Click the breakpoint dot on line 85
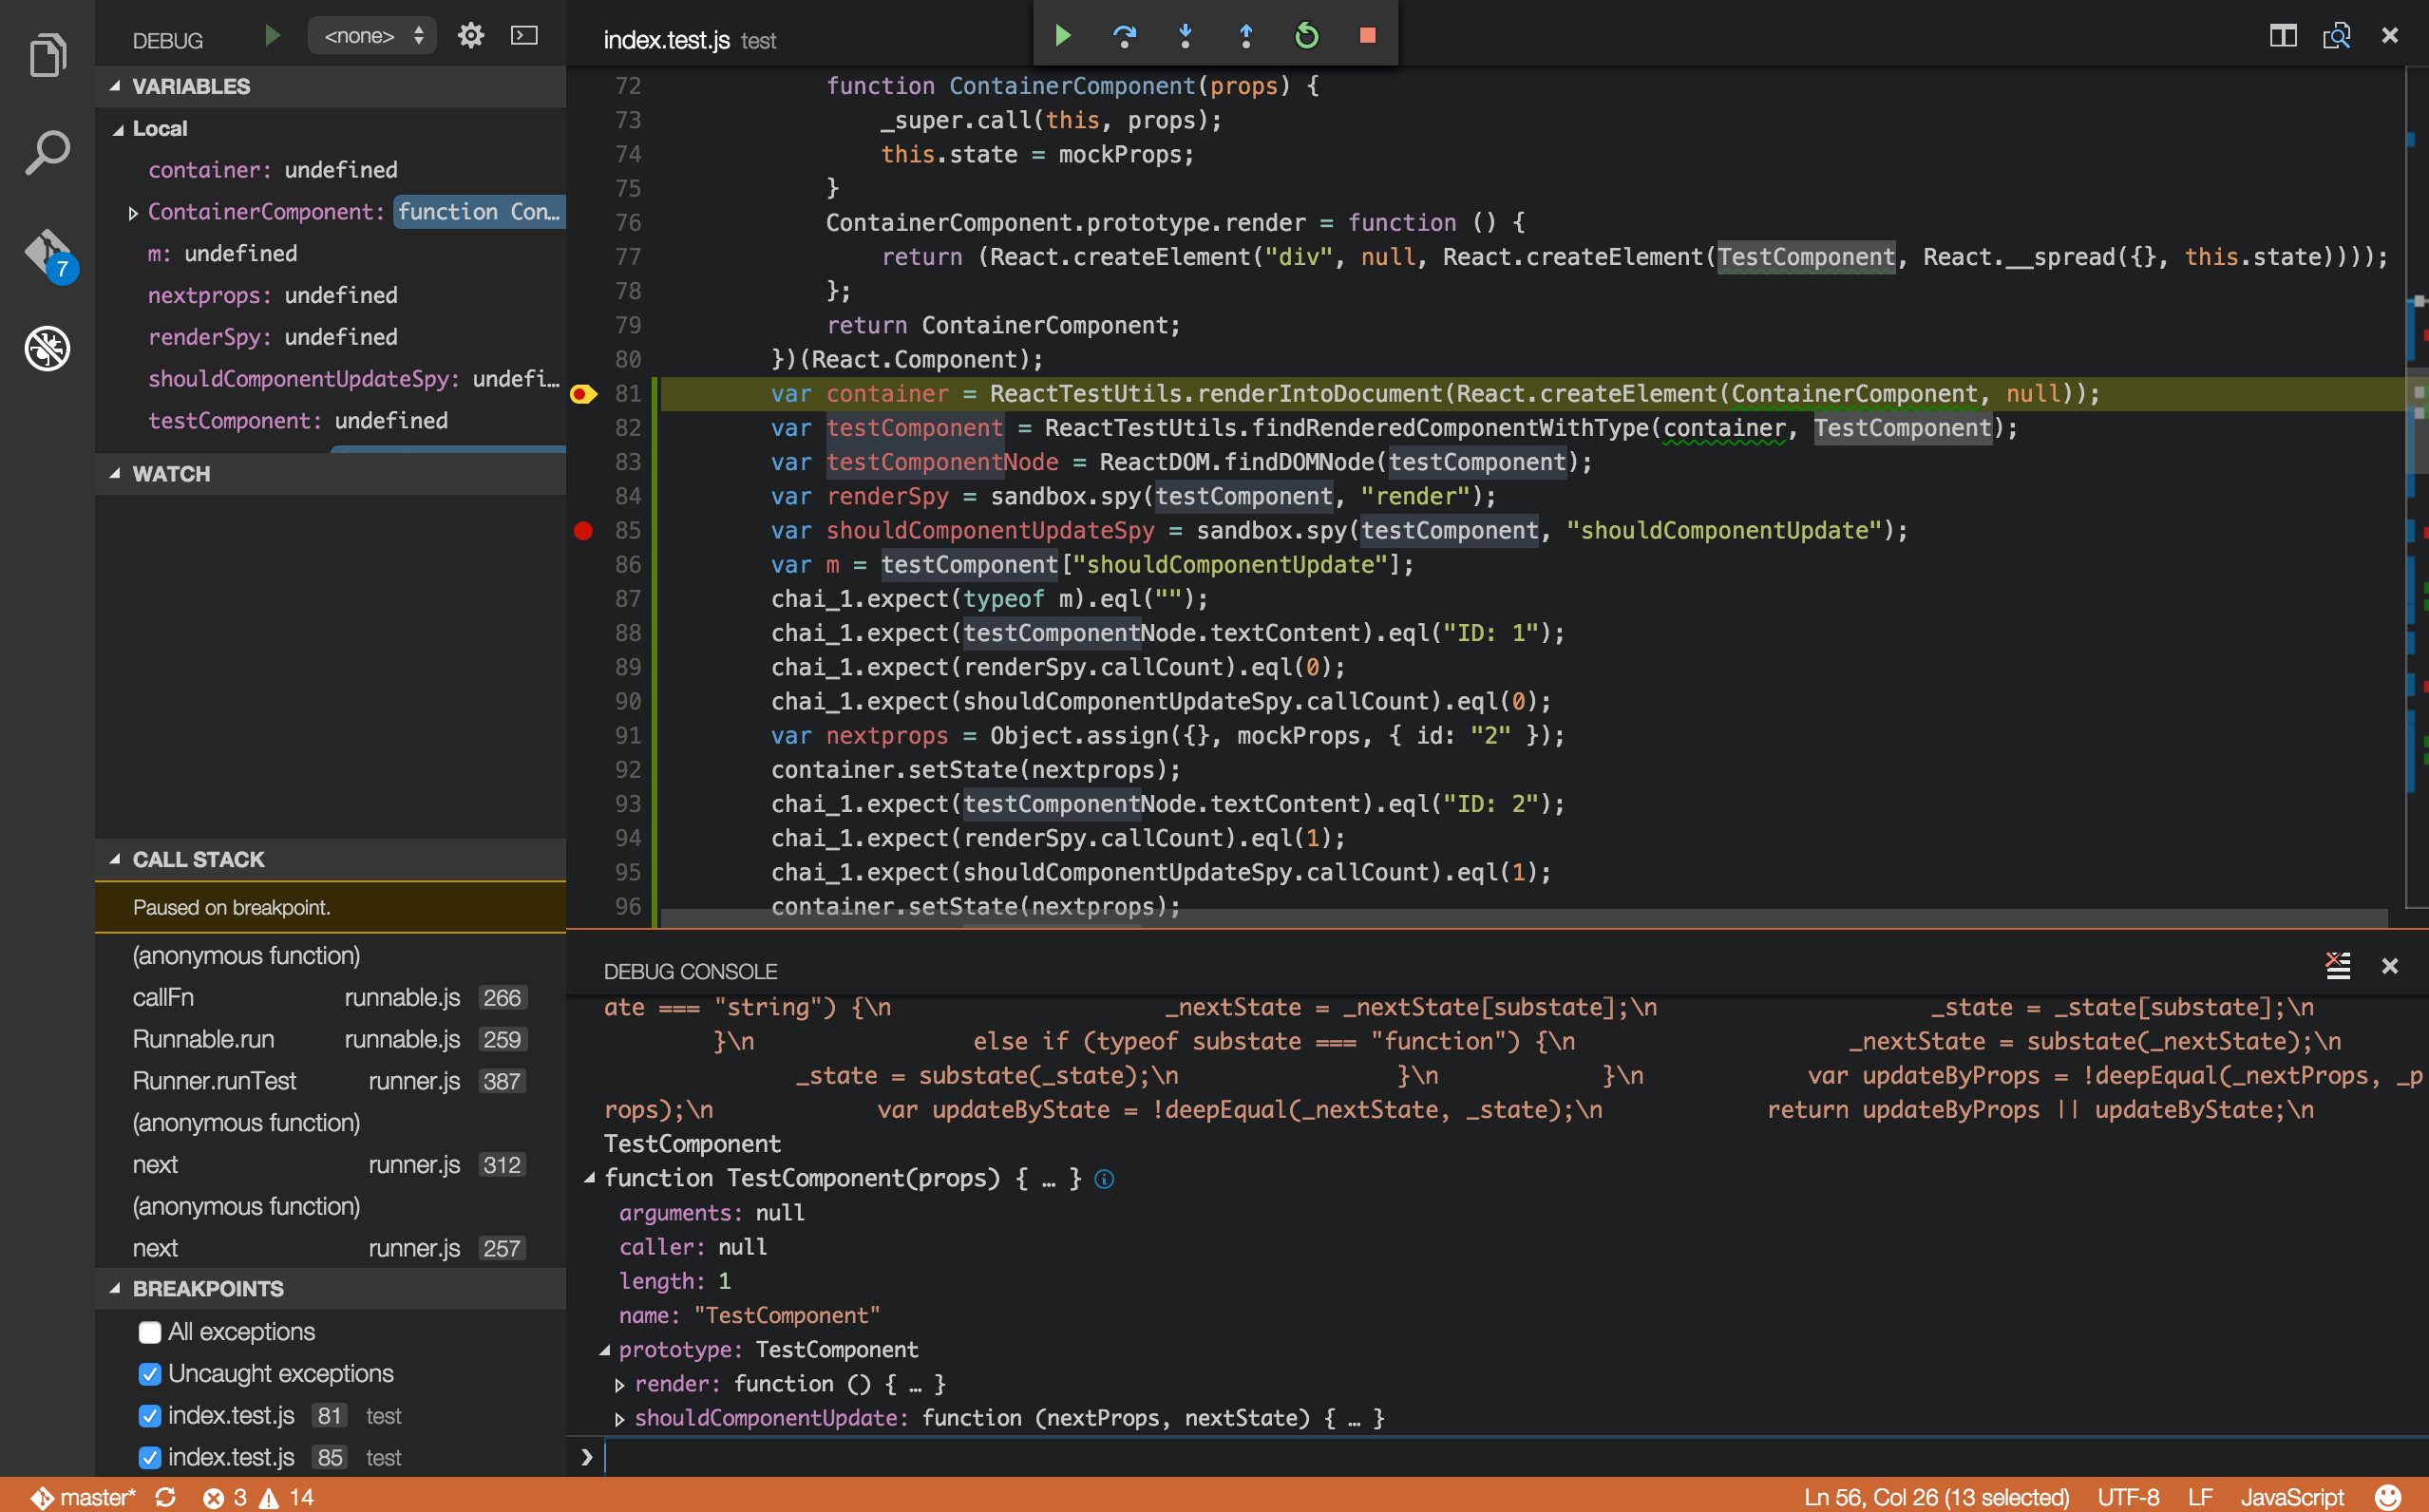The width and height of the screenshot is (2429, 1512). (x=583, y=531)
